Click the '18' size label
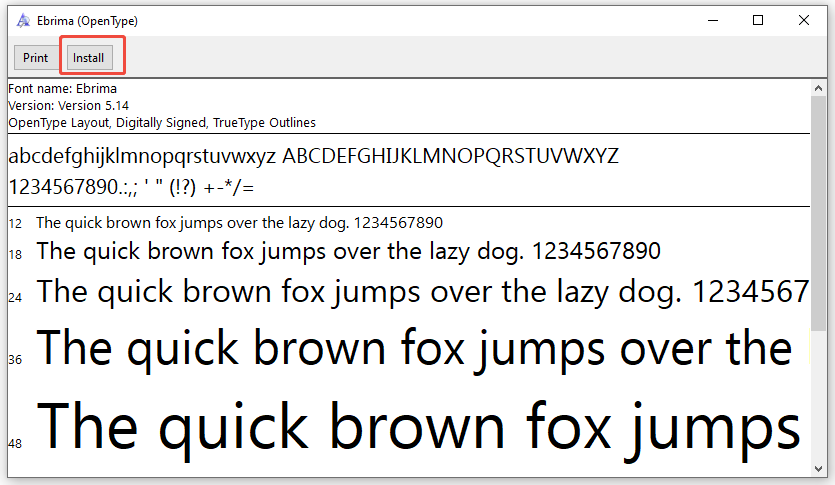The image size is (835, 485). tap(15, 254)
